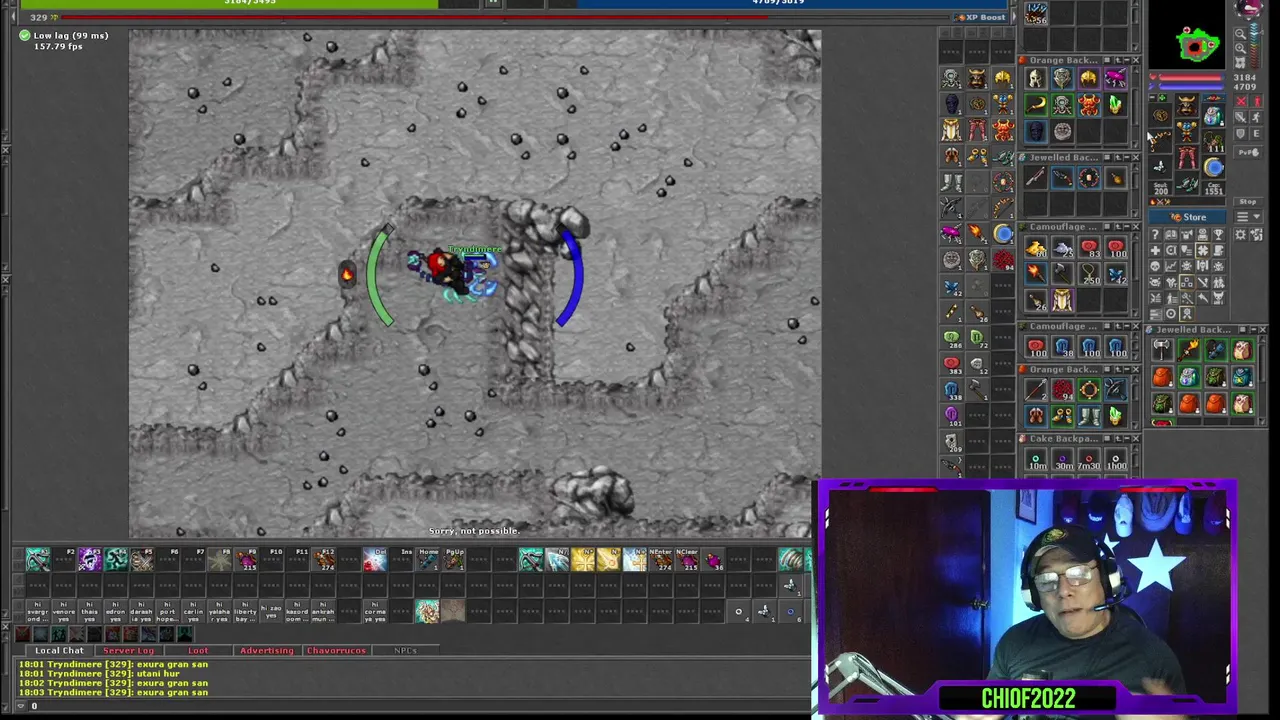This screenshot has height=720, width=1280.
Task: Go up one level in top Orange Backpack
Action: click(1118, 60)
